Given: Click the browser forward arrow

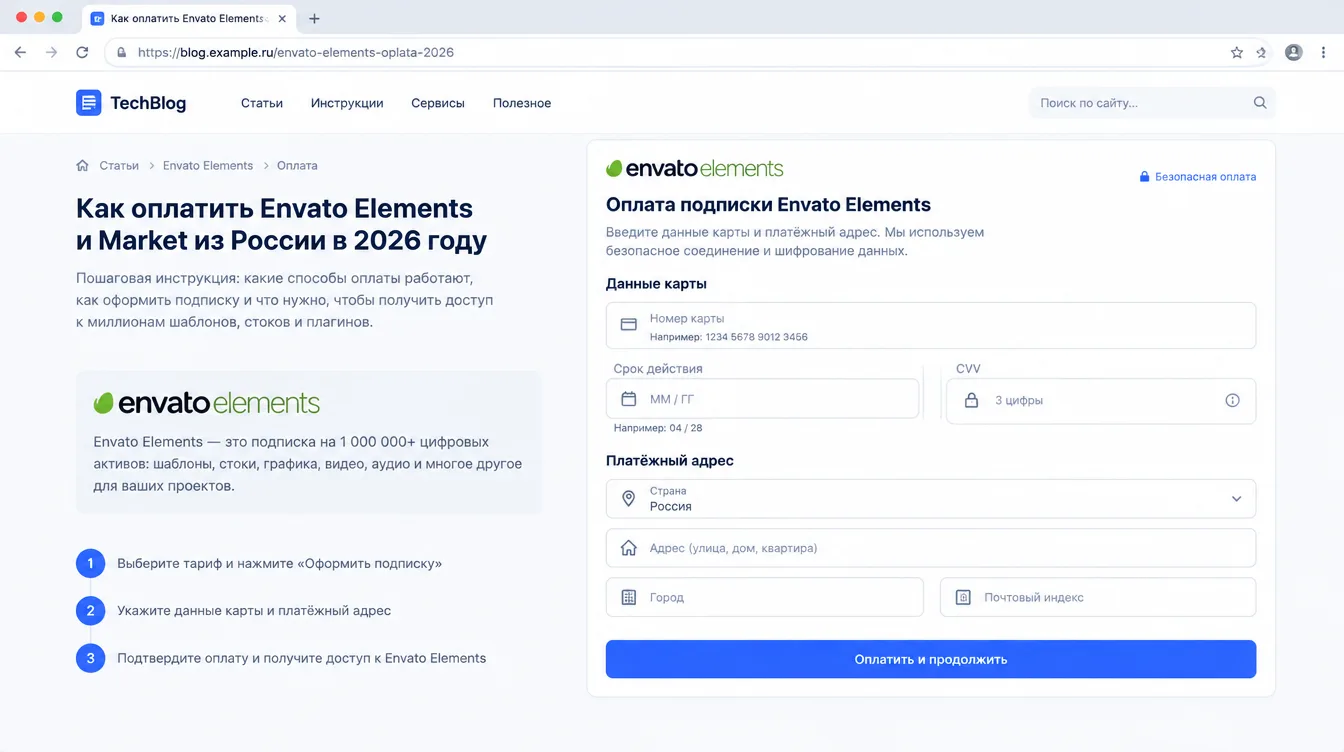Looking at the screenshot, I should tap(51, 52).
